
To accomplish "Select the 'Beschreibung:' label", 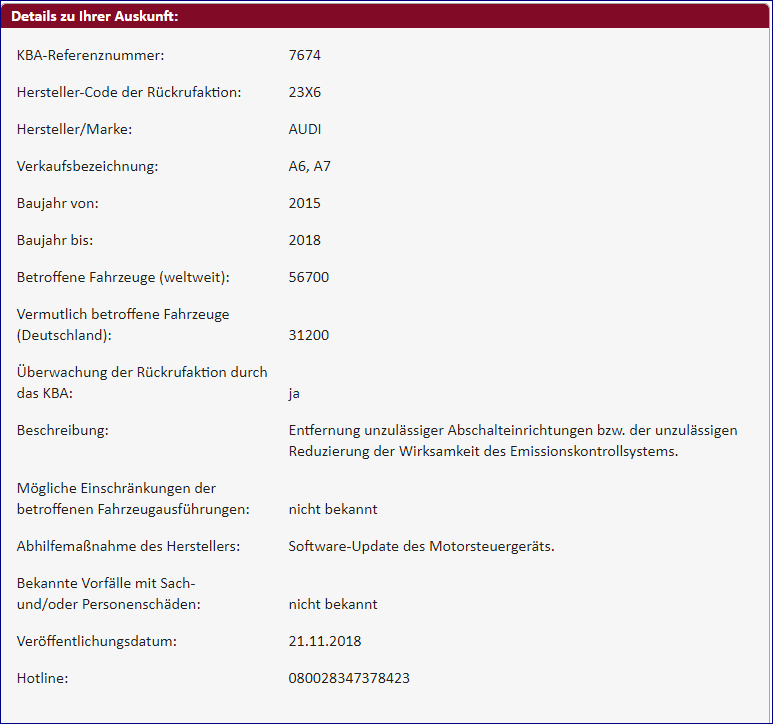I will tap(63, 430).
